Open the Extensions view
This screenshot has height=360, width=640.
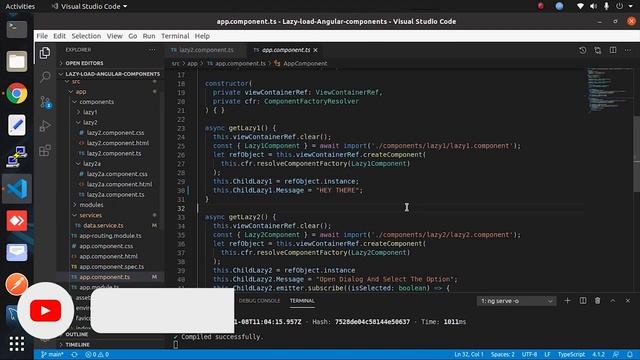(45, 150)
